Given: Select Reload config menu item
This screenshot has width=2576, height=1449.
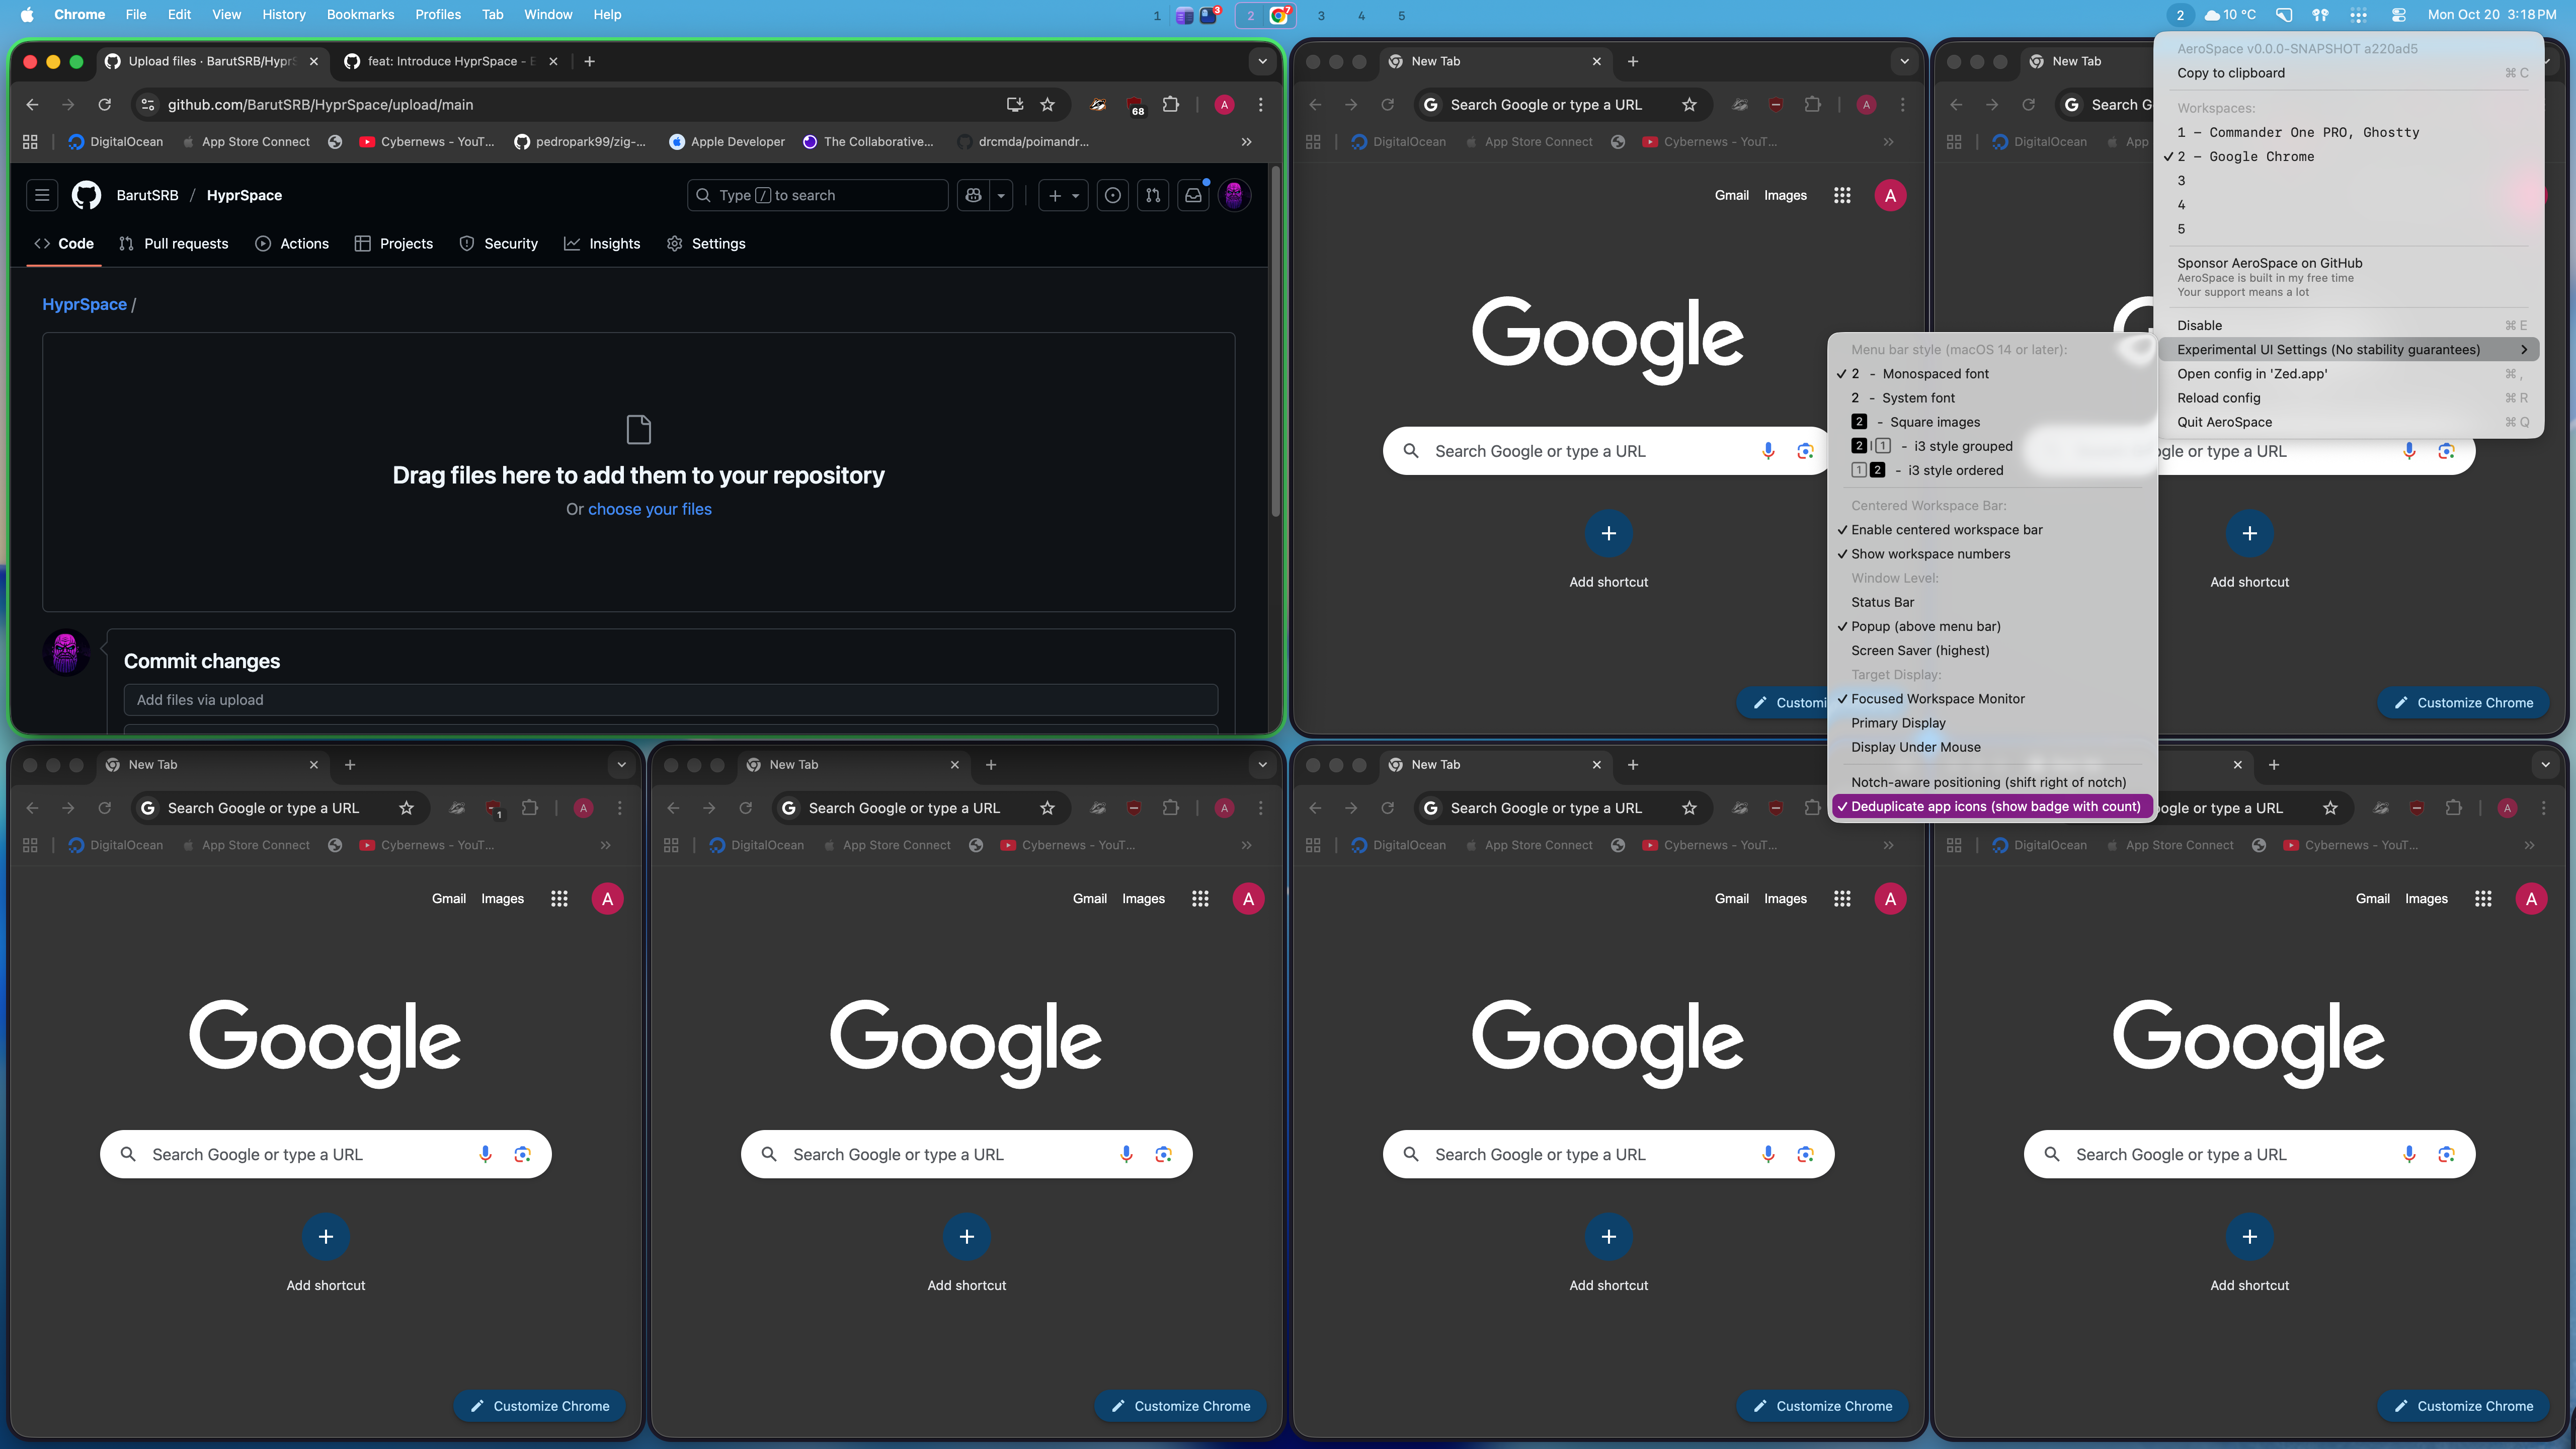Looking at the screenshot, I should pyautogui.click(x=2218, y=398).
